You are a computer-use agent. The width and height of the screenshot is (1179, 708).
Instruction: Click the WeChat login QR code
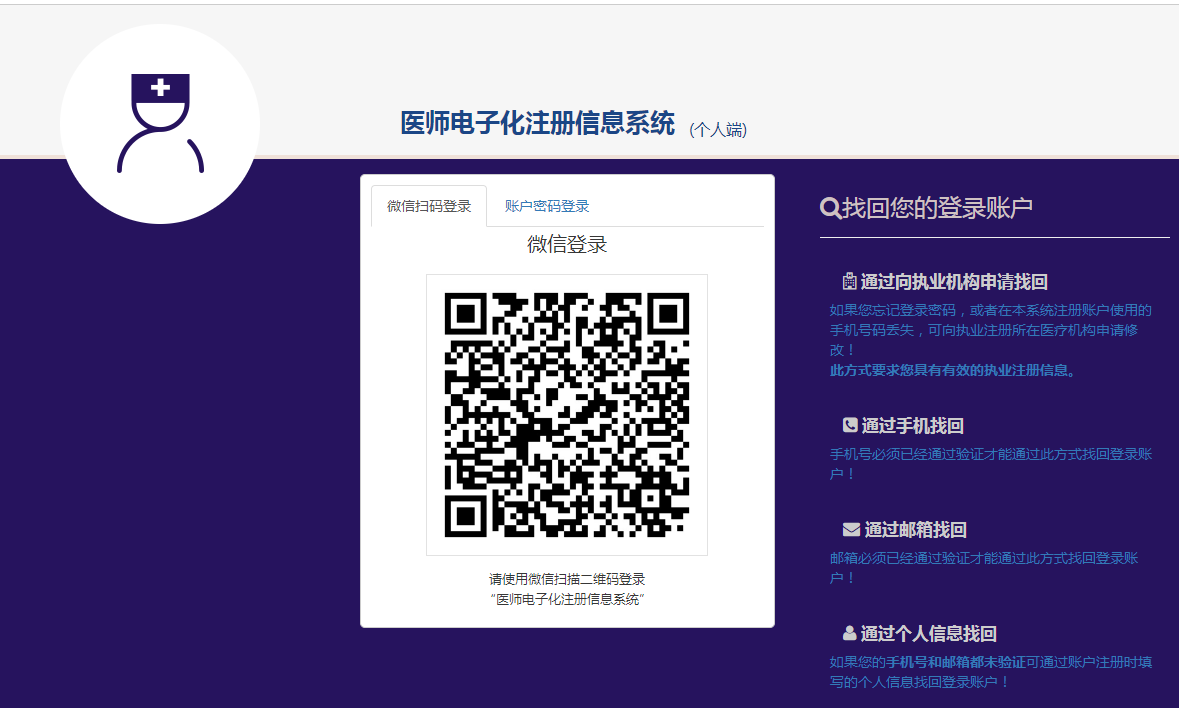(567, 415)
